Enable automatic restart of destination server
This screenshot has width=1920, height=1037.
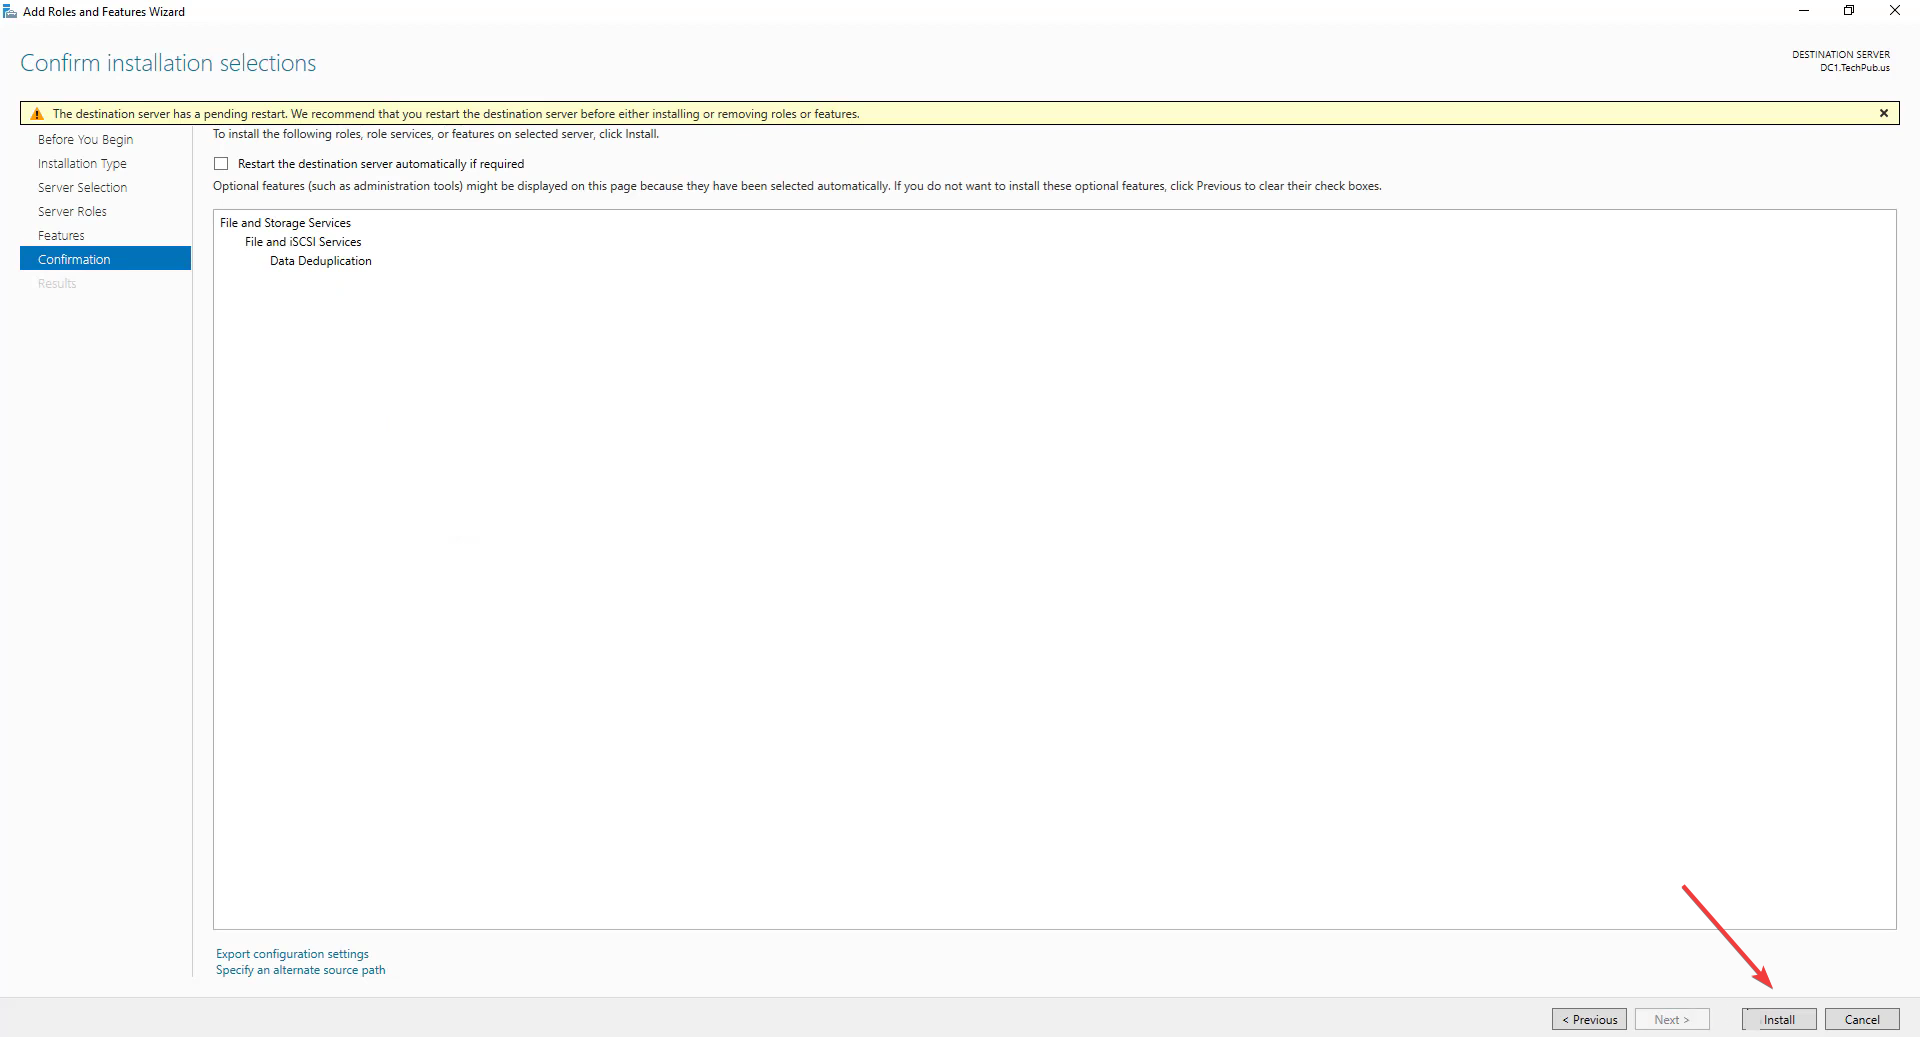221,163
